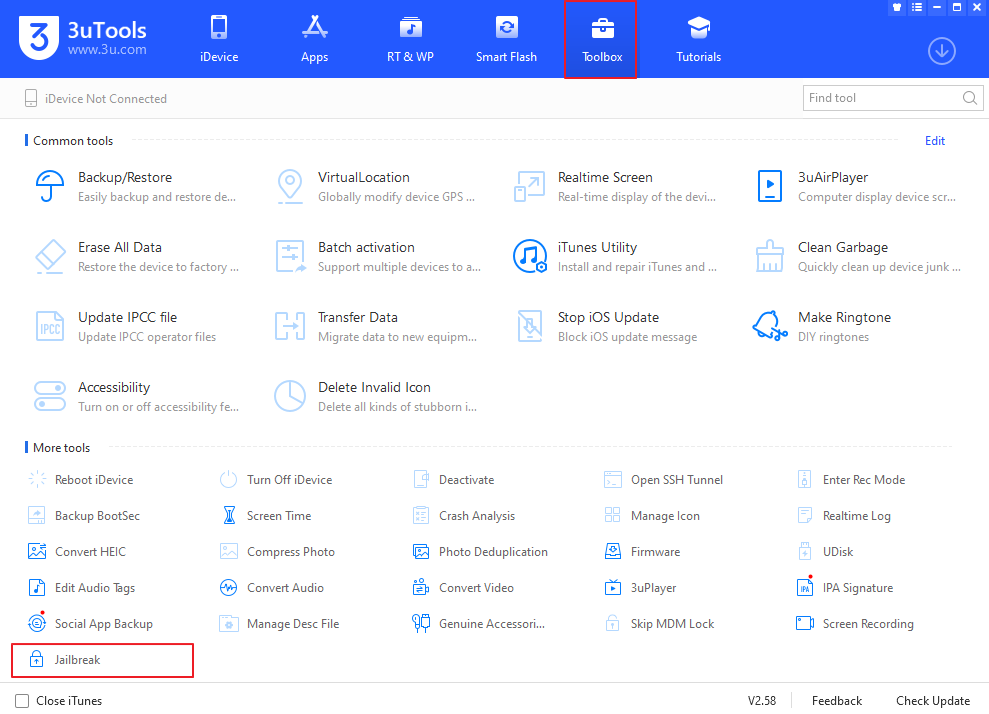The image size is (989, 714).
Task: Click the 3uTools logo
Action: click(83, 38)
